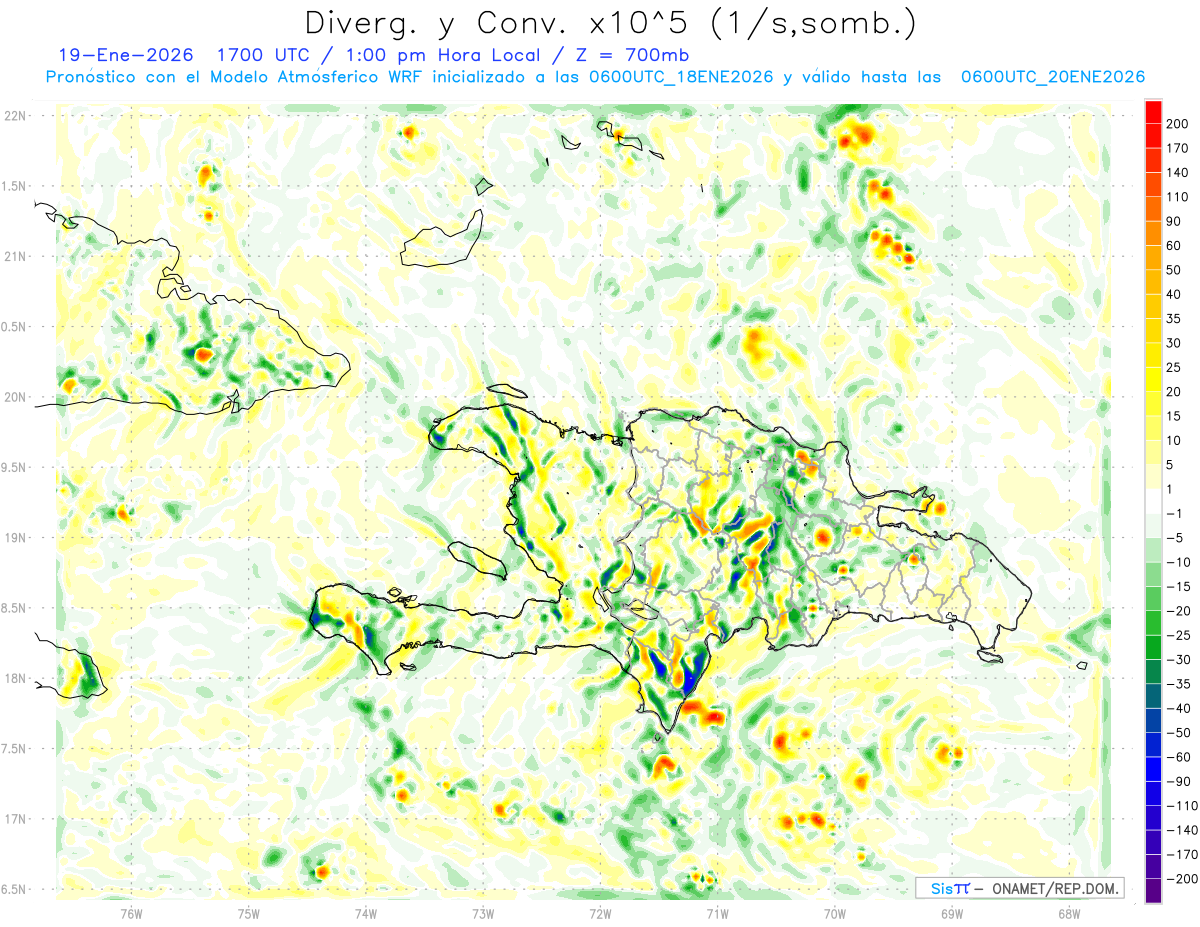Click the colorbar value '170' in the red range
Viewport: 1200px width, 927px height.
click(1179, 148)
